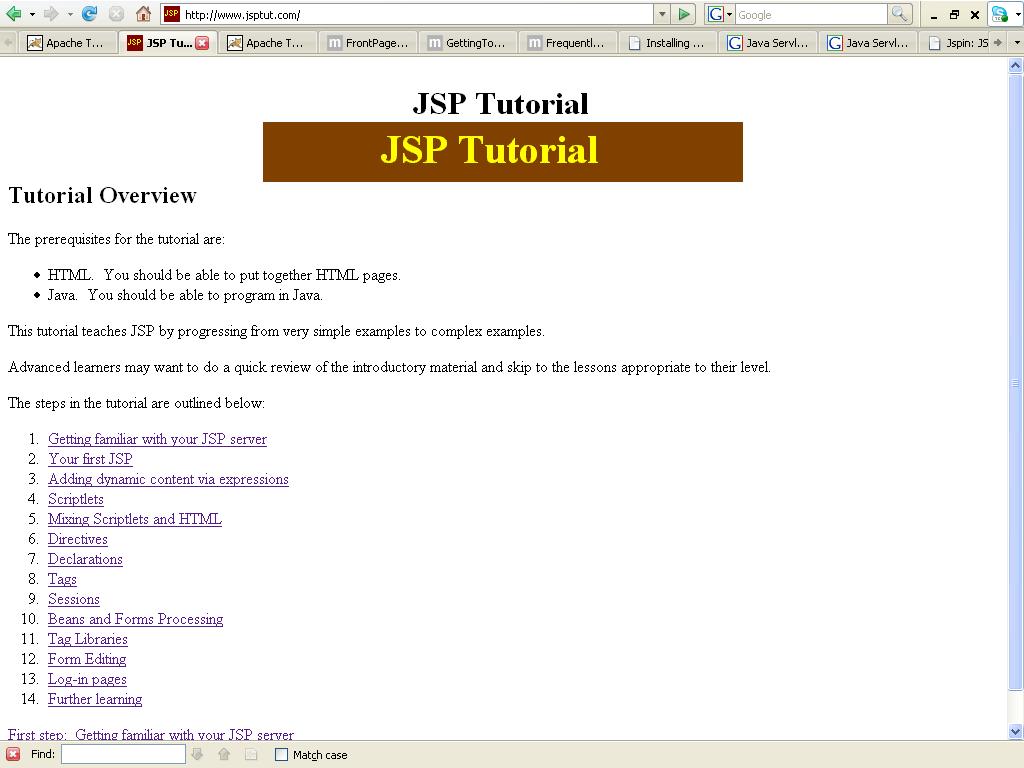Switch to the Installing ... tab
The image size is (1024, 768).
[668, 43]
